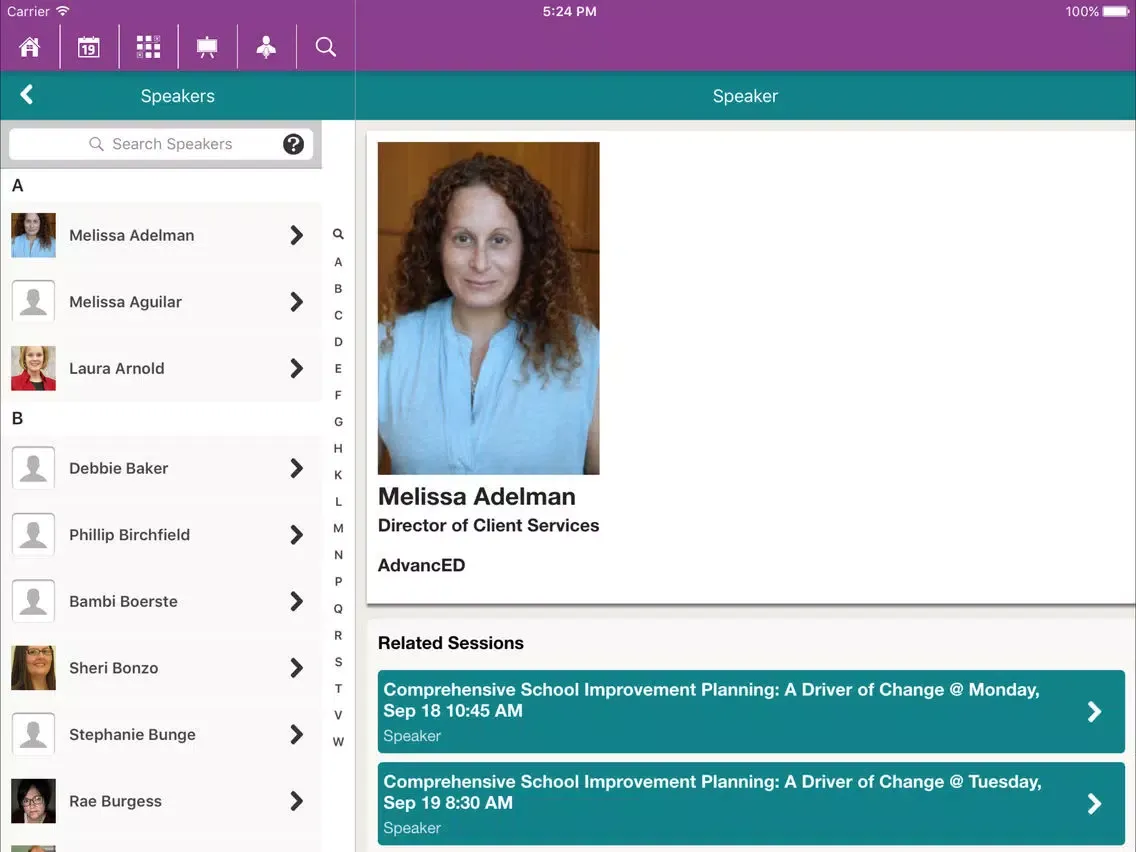This screenshot has height=852, width=1136.
Task: Tap the chevron on the Tuesday session card
Action: click(1095, 803)
